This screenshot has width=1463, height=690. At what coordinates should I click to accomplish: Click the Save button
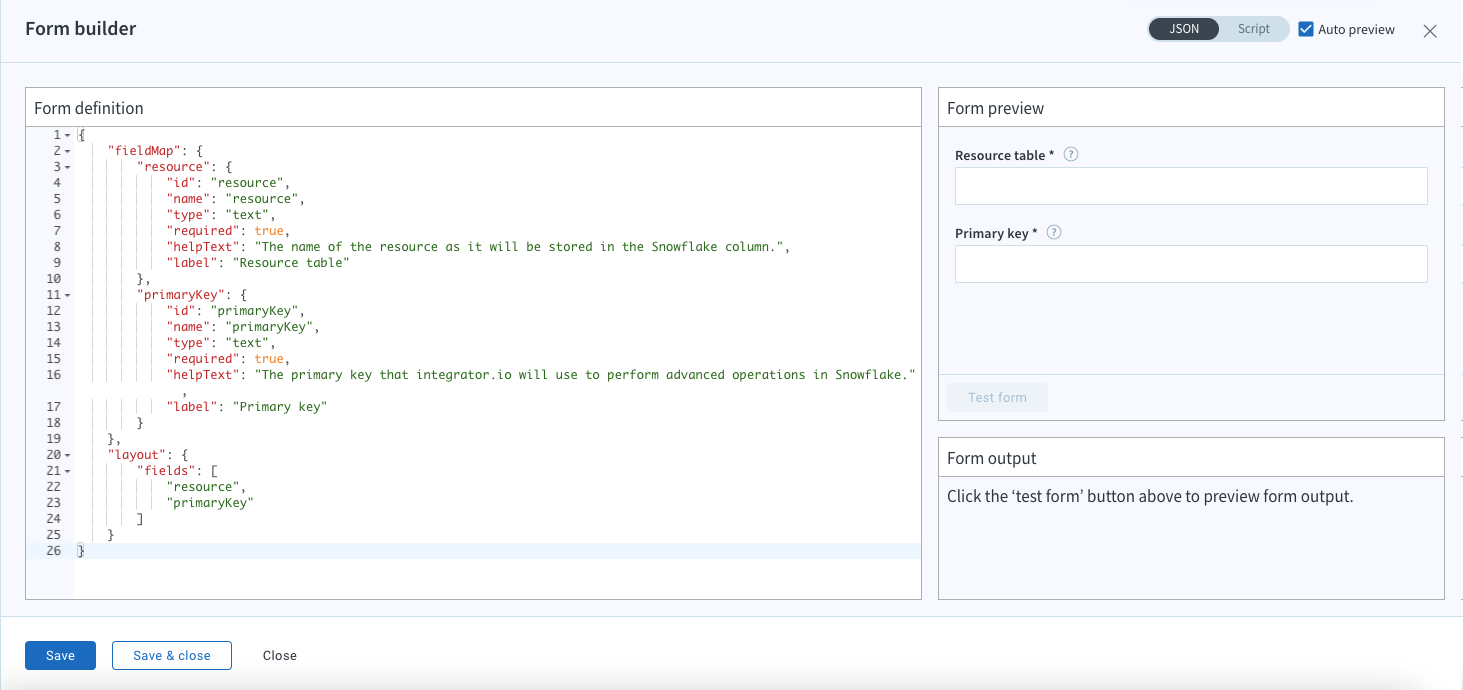click(x=60, y=655)
